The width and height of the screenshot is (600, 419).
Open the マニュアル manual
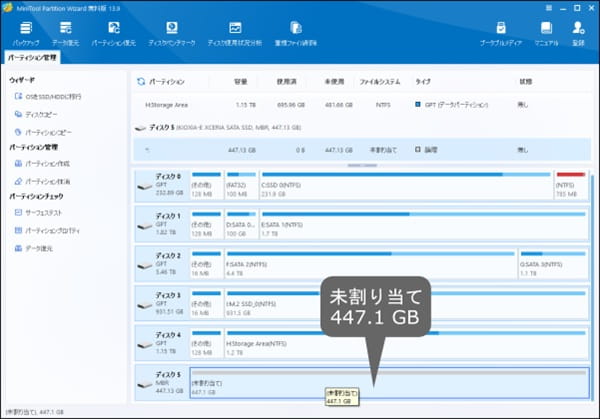pyautogui.click(x=546, y=34)
